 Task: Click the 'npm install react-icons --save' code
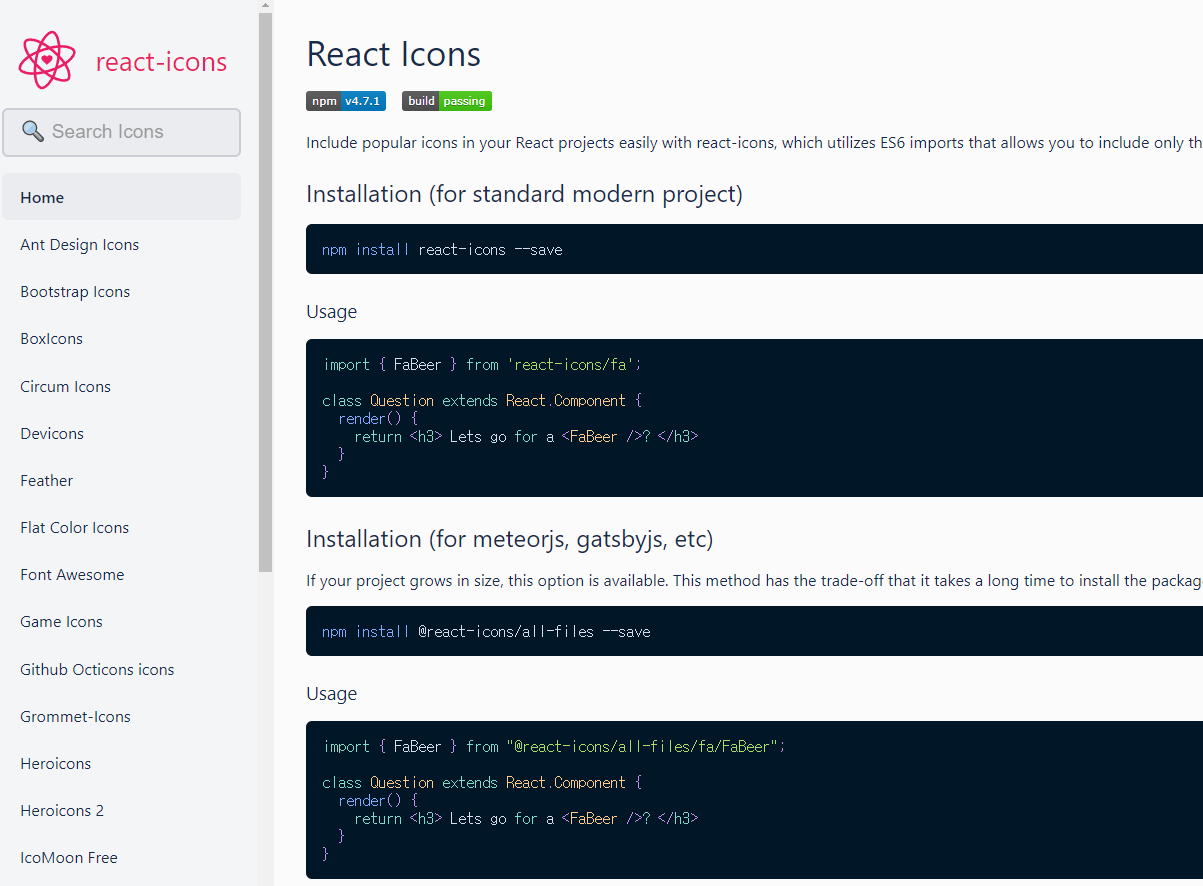[442, 250]
